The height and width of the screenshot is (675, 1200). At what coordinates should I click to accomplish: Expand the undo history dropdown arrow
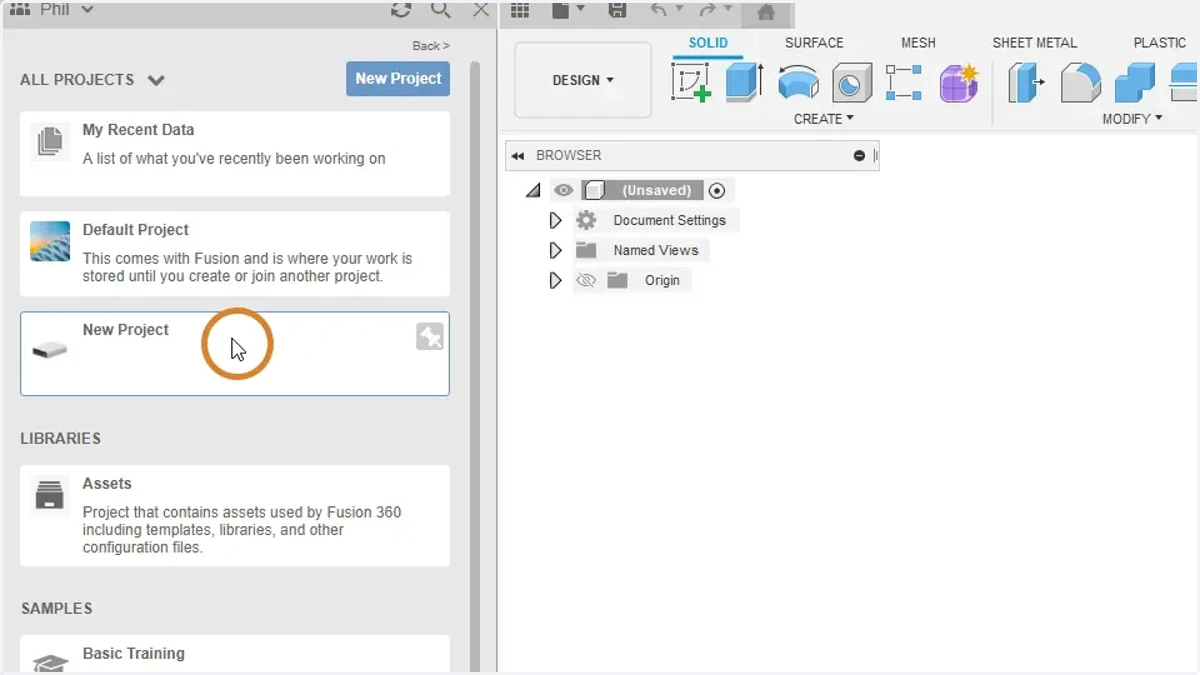coord(680,9)
